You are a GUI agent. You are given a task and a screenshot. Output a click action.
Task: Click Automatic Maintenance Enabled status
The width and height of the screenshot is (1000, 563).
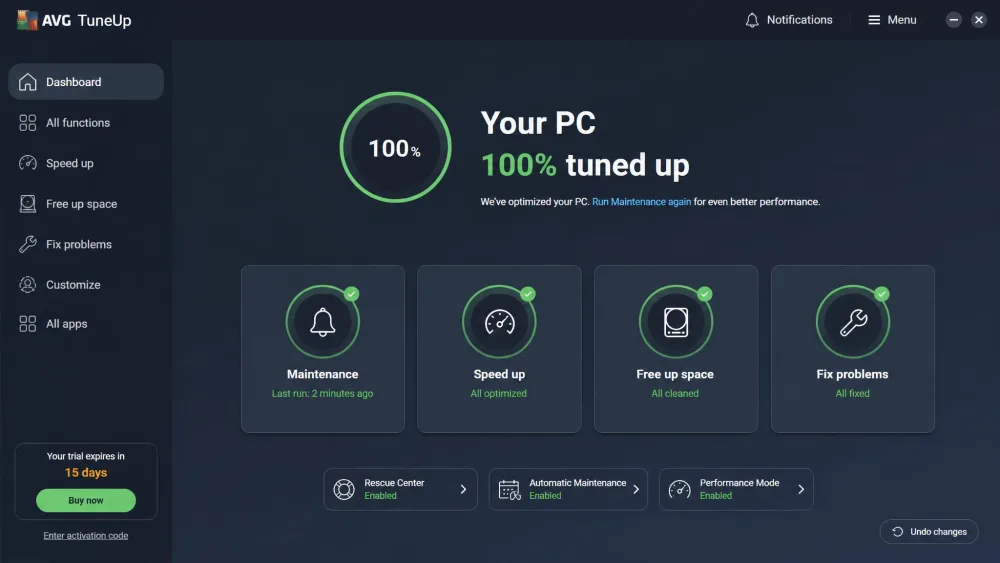click(545, 495)
